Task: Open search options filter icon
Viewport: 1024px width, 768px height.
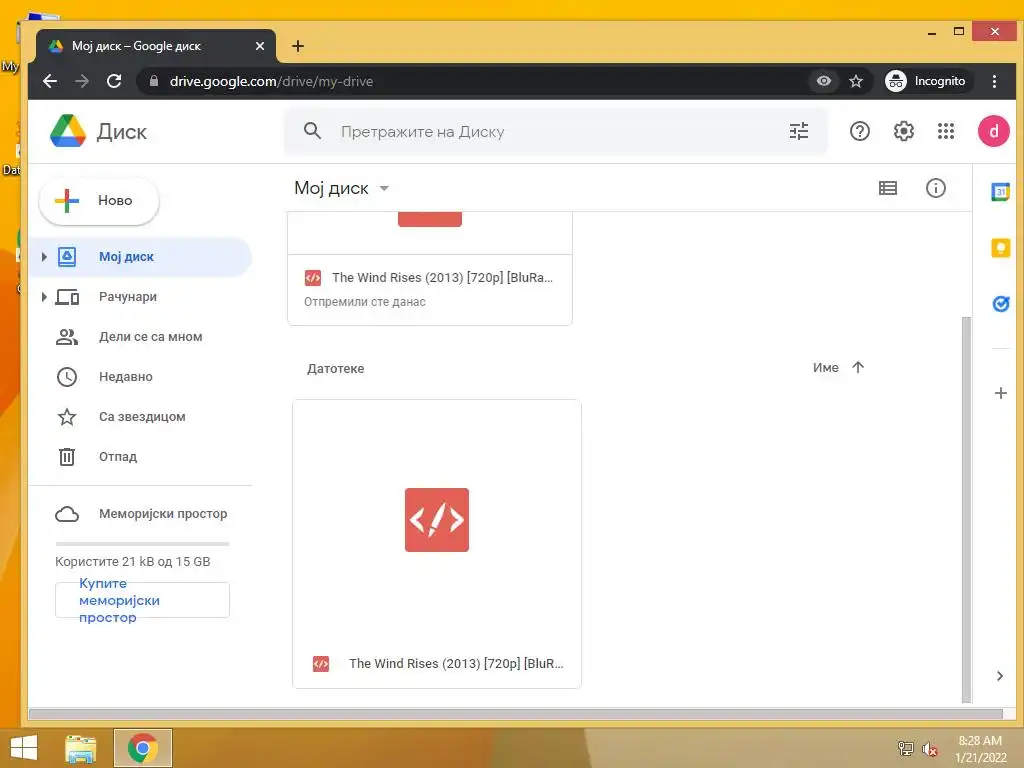Action: tap(799, 131)
